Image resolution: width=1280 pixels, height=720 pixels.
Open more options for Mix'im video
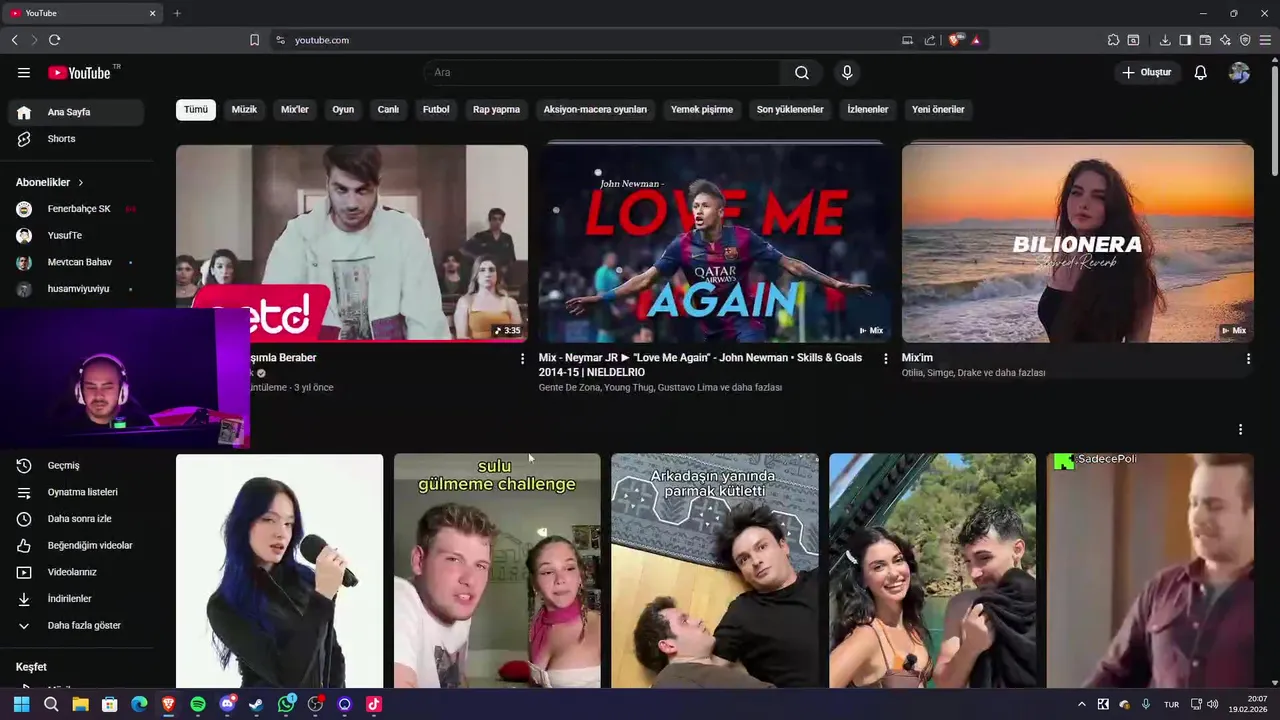pos(1248,358)
